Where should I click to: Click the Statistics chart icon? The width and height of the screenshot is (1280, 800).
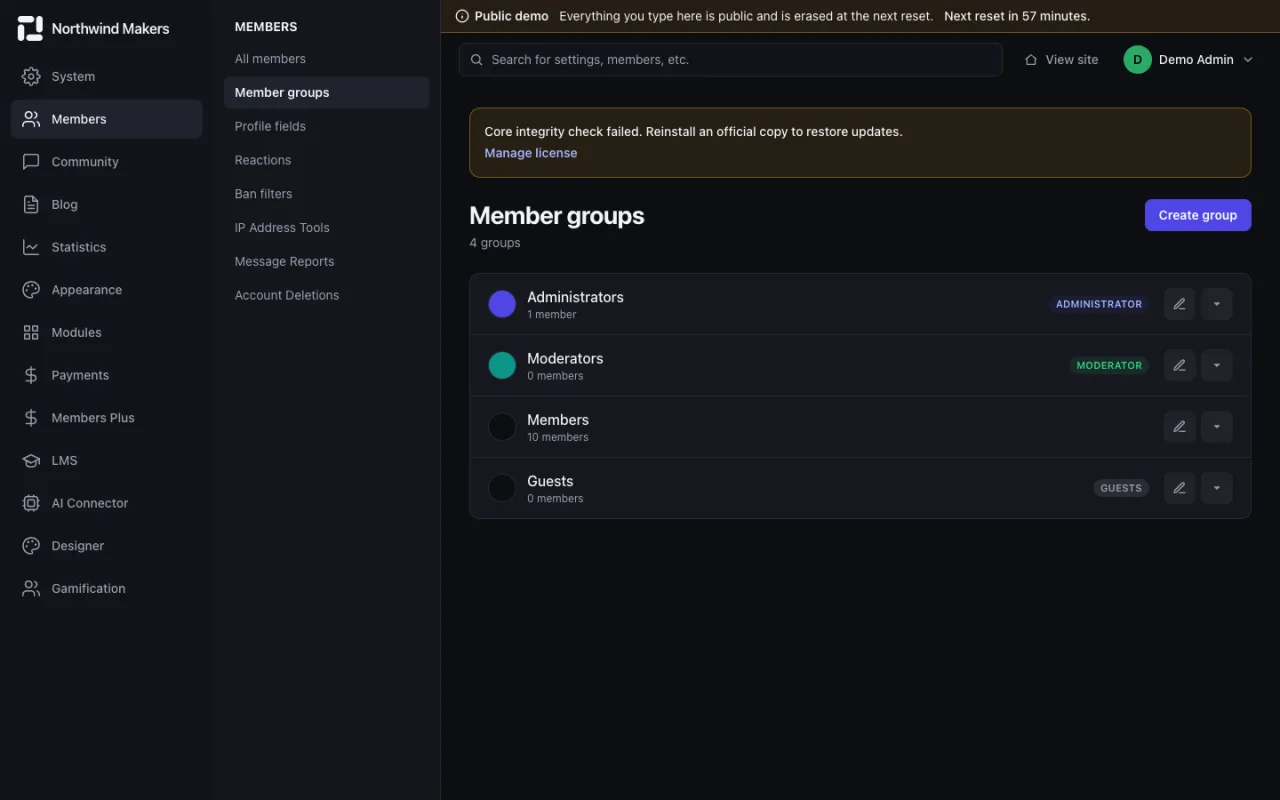coord(31,247)
